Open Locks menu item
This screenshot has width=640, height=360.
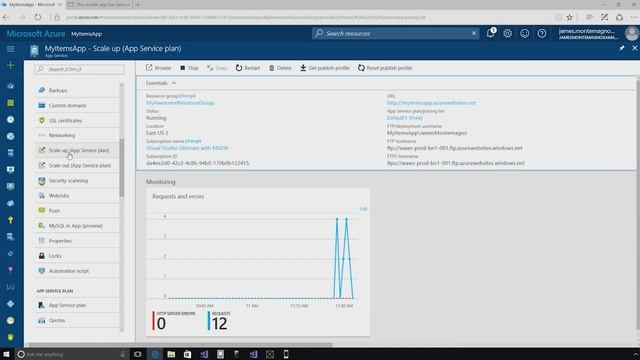tap(78, 256)
